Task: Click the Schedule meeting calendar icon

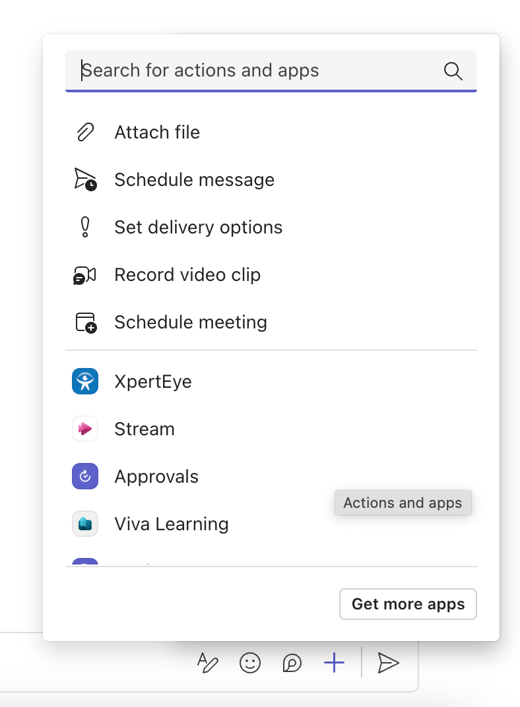Action: tap(86, 322)
